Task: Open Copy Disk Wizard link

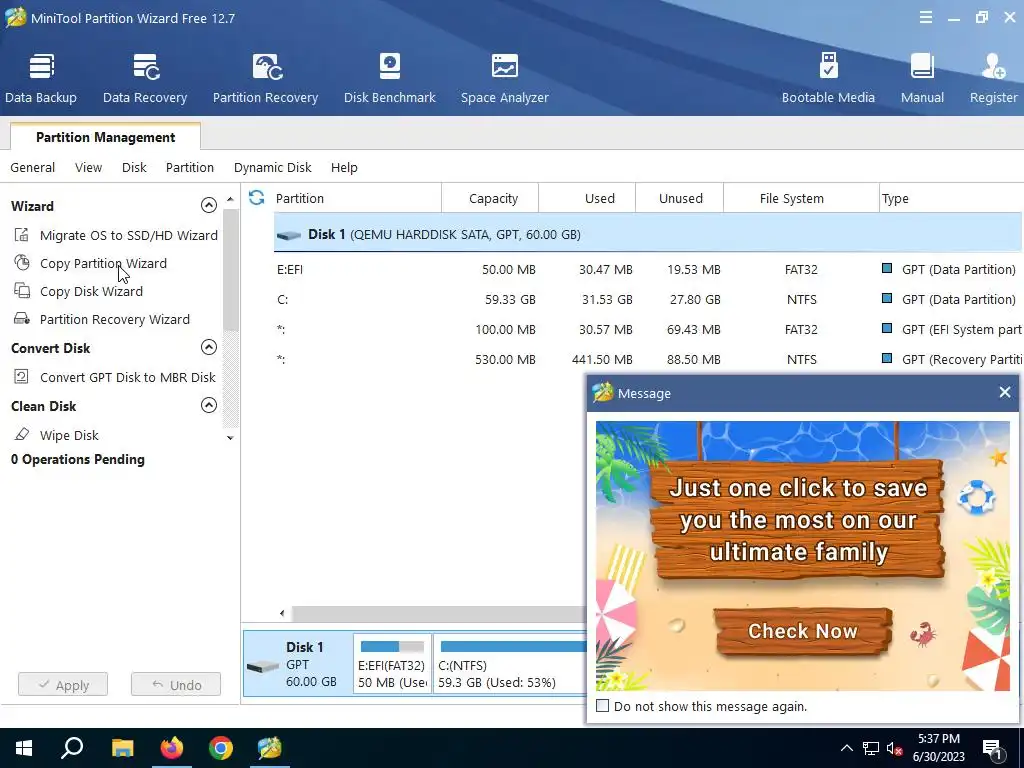Action: pos(91,291)
